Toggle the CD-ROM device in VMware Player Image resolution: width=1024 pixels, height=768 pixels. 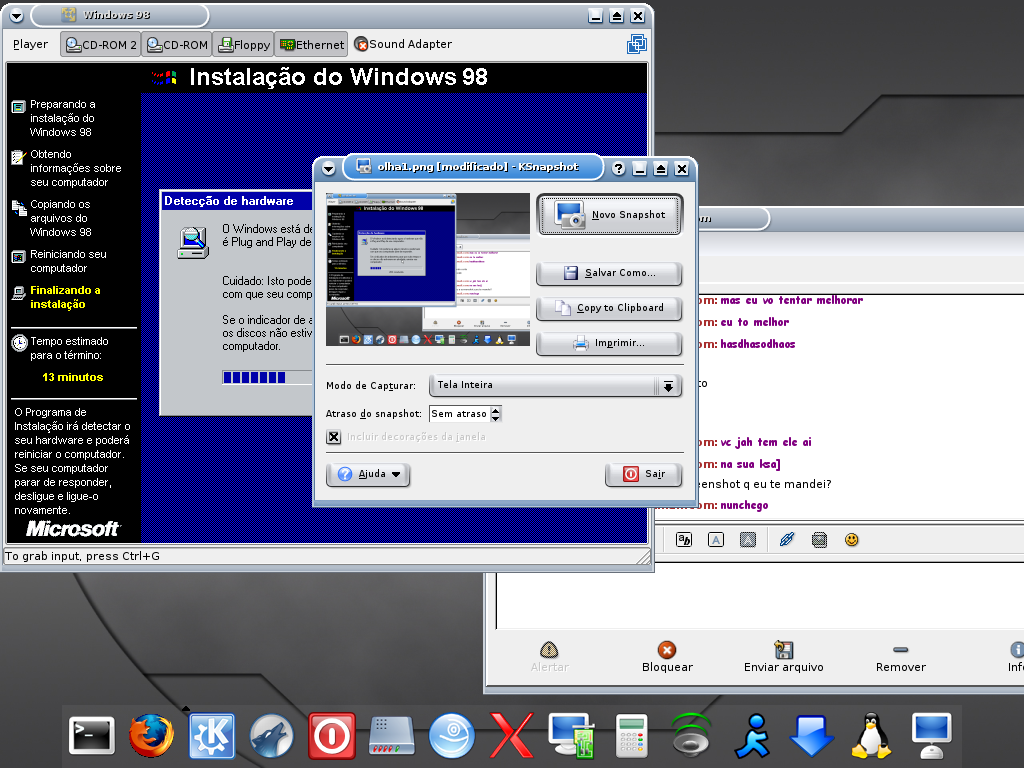(x=177, y=44)
